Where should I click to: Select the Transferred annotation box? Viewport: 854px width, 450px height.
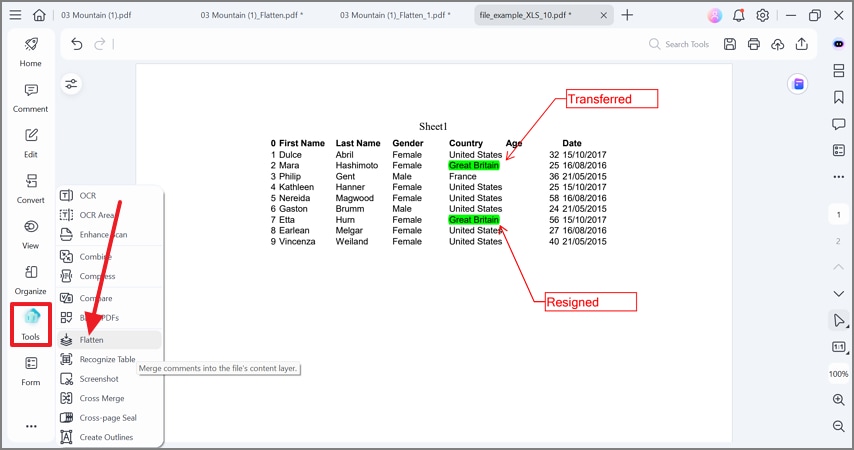tap(612, 99)
